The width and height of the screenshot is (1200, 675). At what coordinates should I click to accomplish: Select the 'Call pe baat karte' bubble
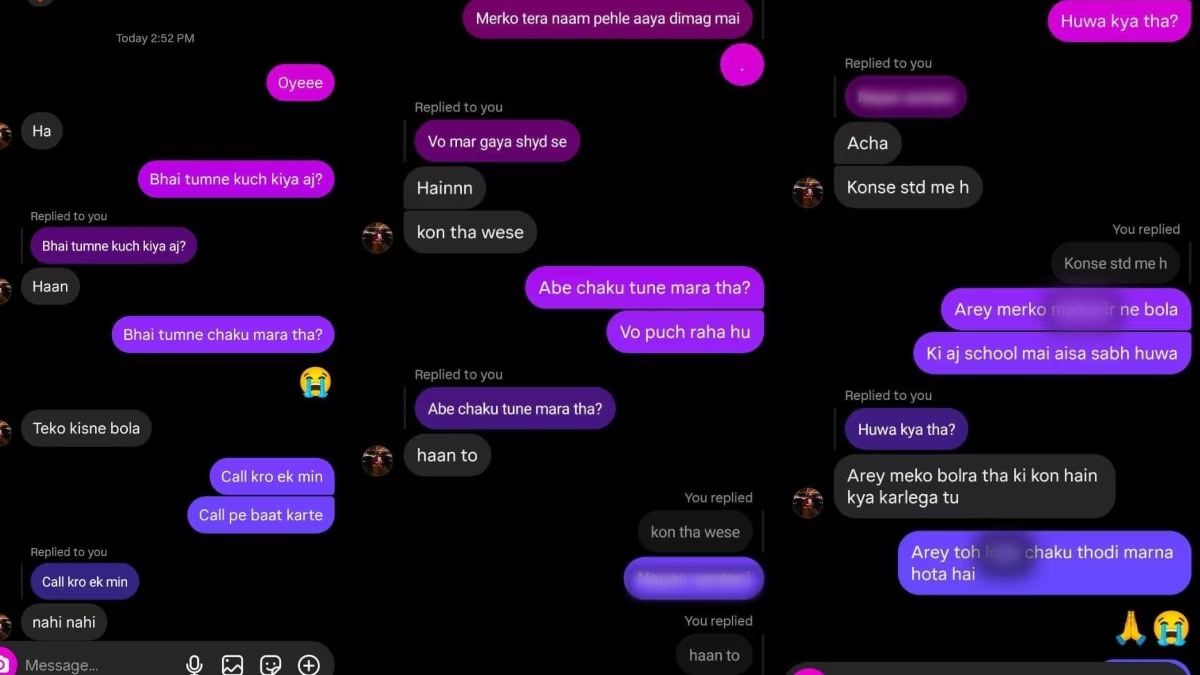click(260, 515)
